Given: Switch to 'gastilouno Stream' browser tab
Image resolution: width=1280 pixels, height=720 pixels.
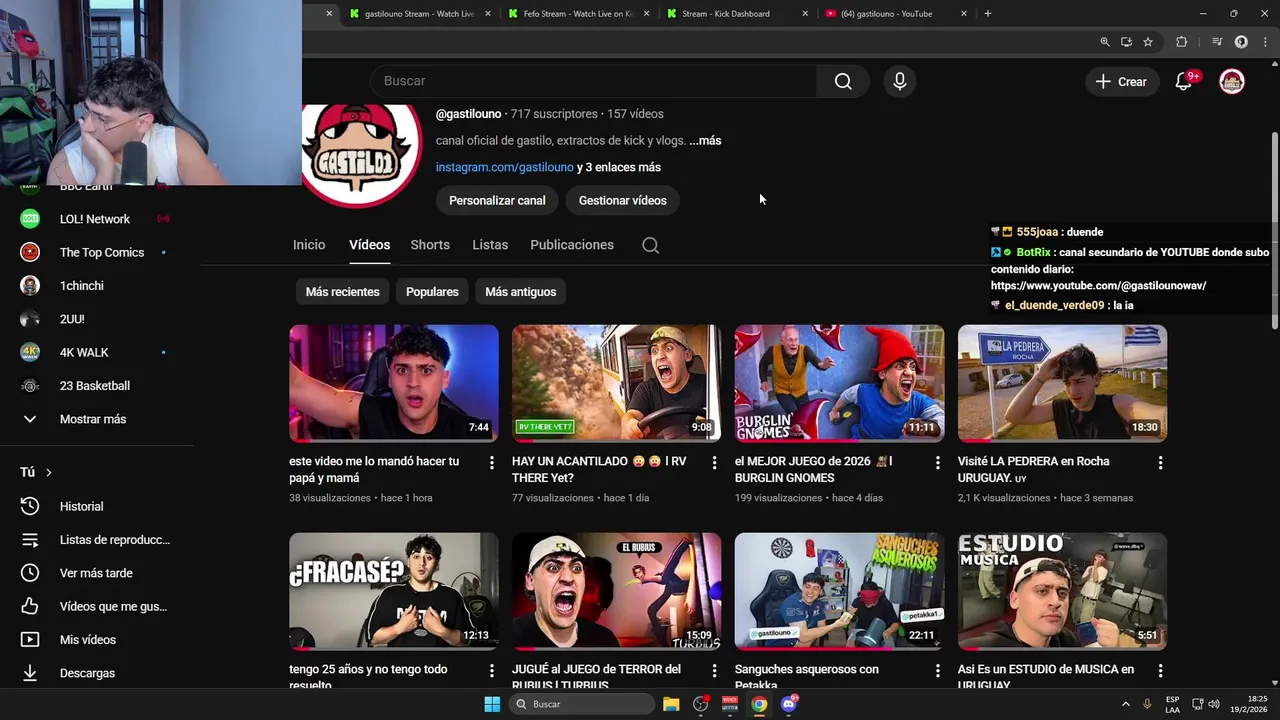Looking at the screenshot, I should (x=420, y=14).
